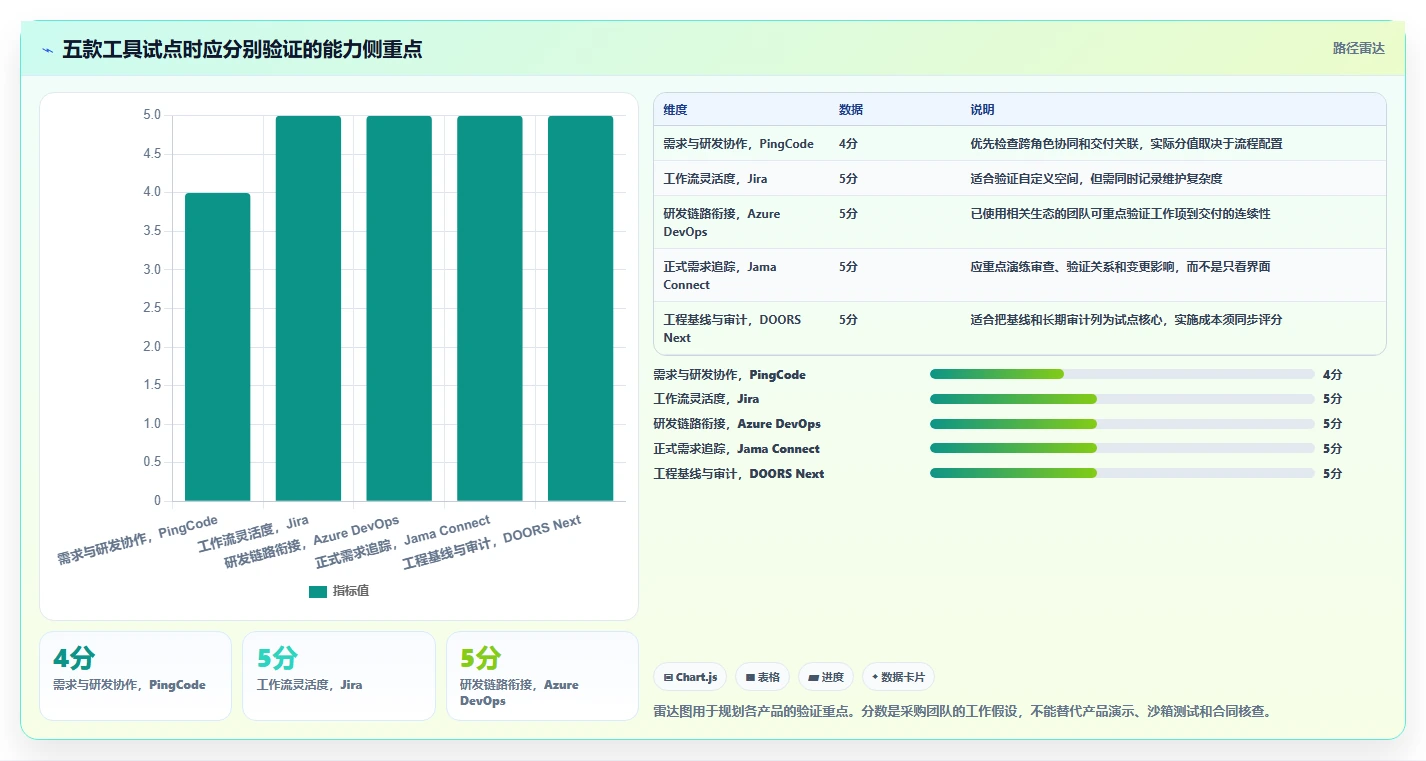Select the Chart.js tag chip
1426x761 pixels.
[x=690, y=677]
